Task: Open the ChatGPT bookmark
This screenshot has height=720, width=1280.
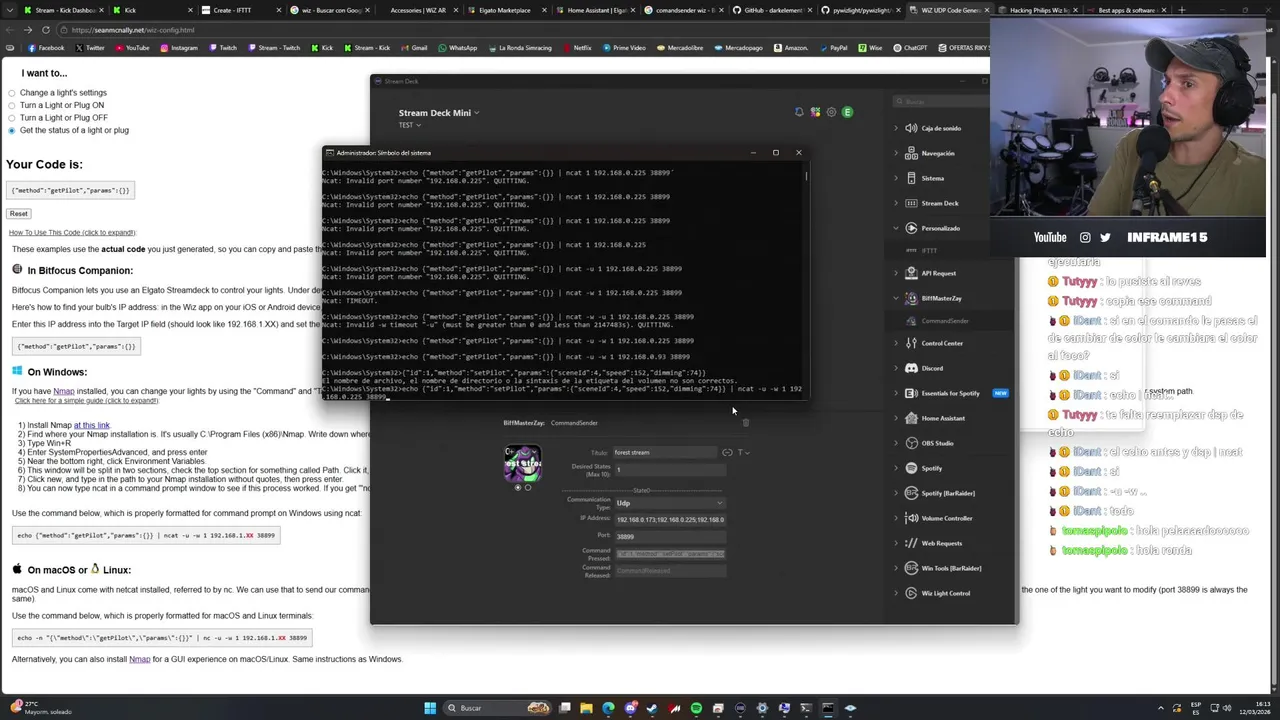Action: 911,48
